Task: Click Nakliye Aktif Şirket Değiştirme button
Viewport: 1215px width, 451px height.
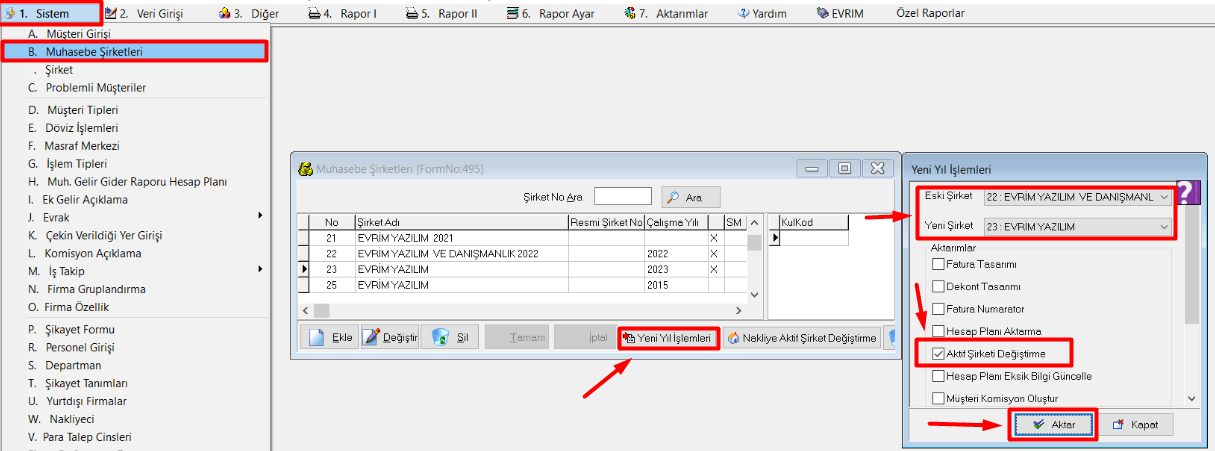Action: click(803, 338)
